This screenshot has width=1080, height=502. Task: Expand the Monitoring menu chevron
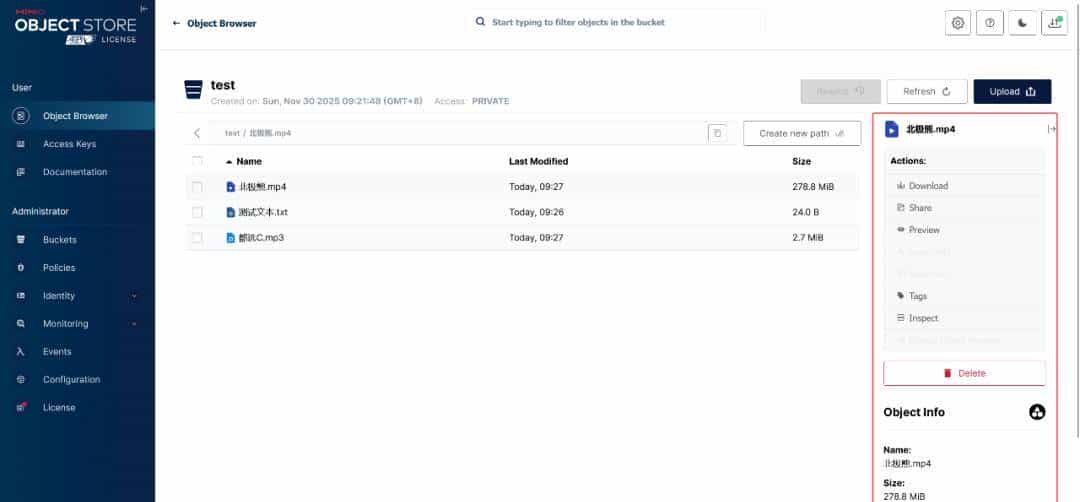[134, 324]
